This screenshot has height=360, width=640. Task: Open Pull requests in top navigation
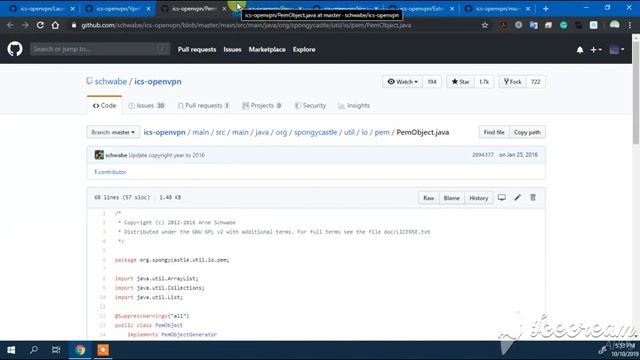point(197,49)
